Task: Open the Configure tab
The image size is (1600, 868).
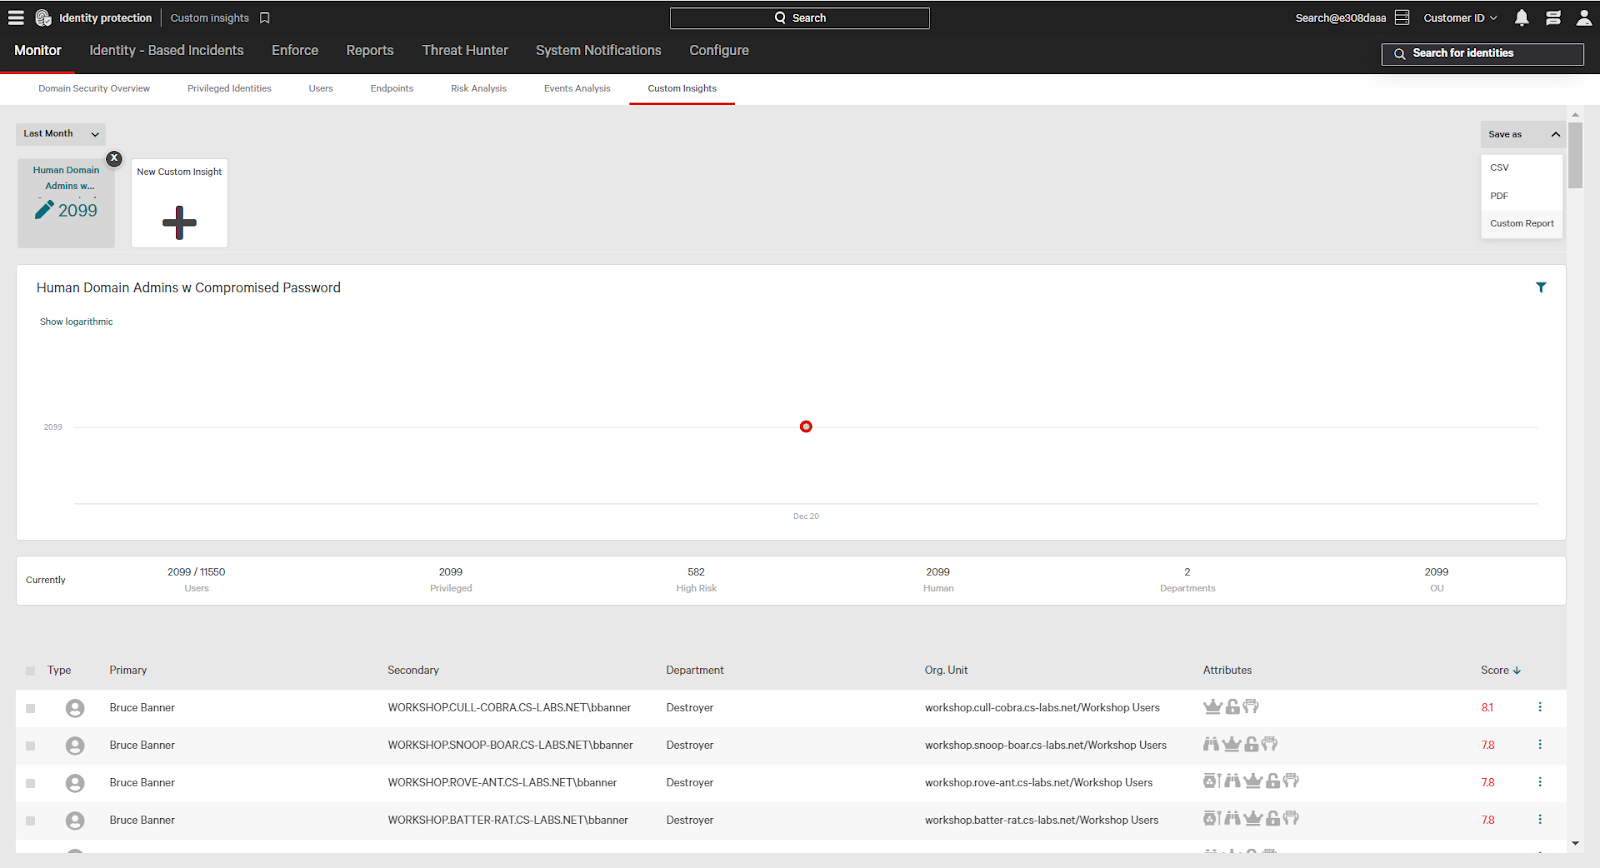Action: tap(719, 50)
